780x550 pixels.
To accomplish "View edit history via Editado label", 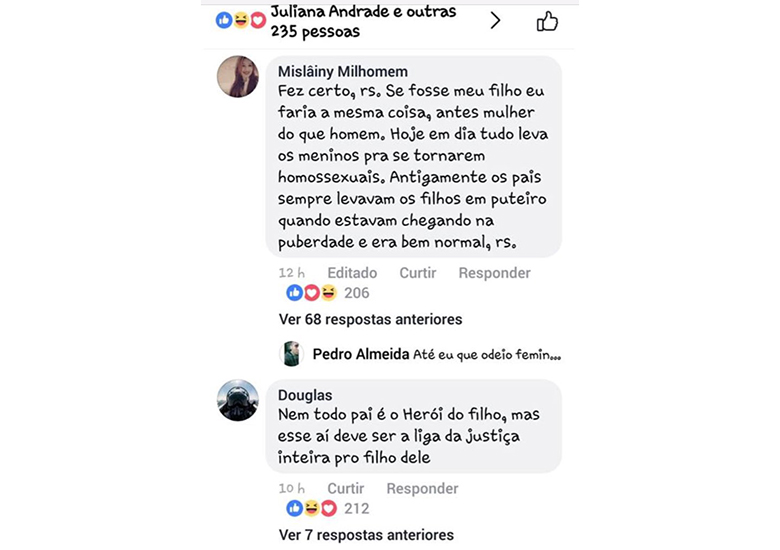I will click(x=352, y=273).
